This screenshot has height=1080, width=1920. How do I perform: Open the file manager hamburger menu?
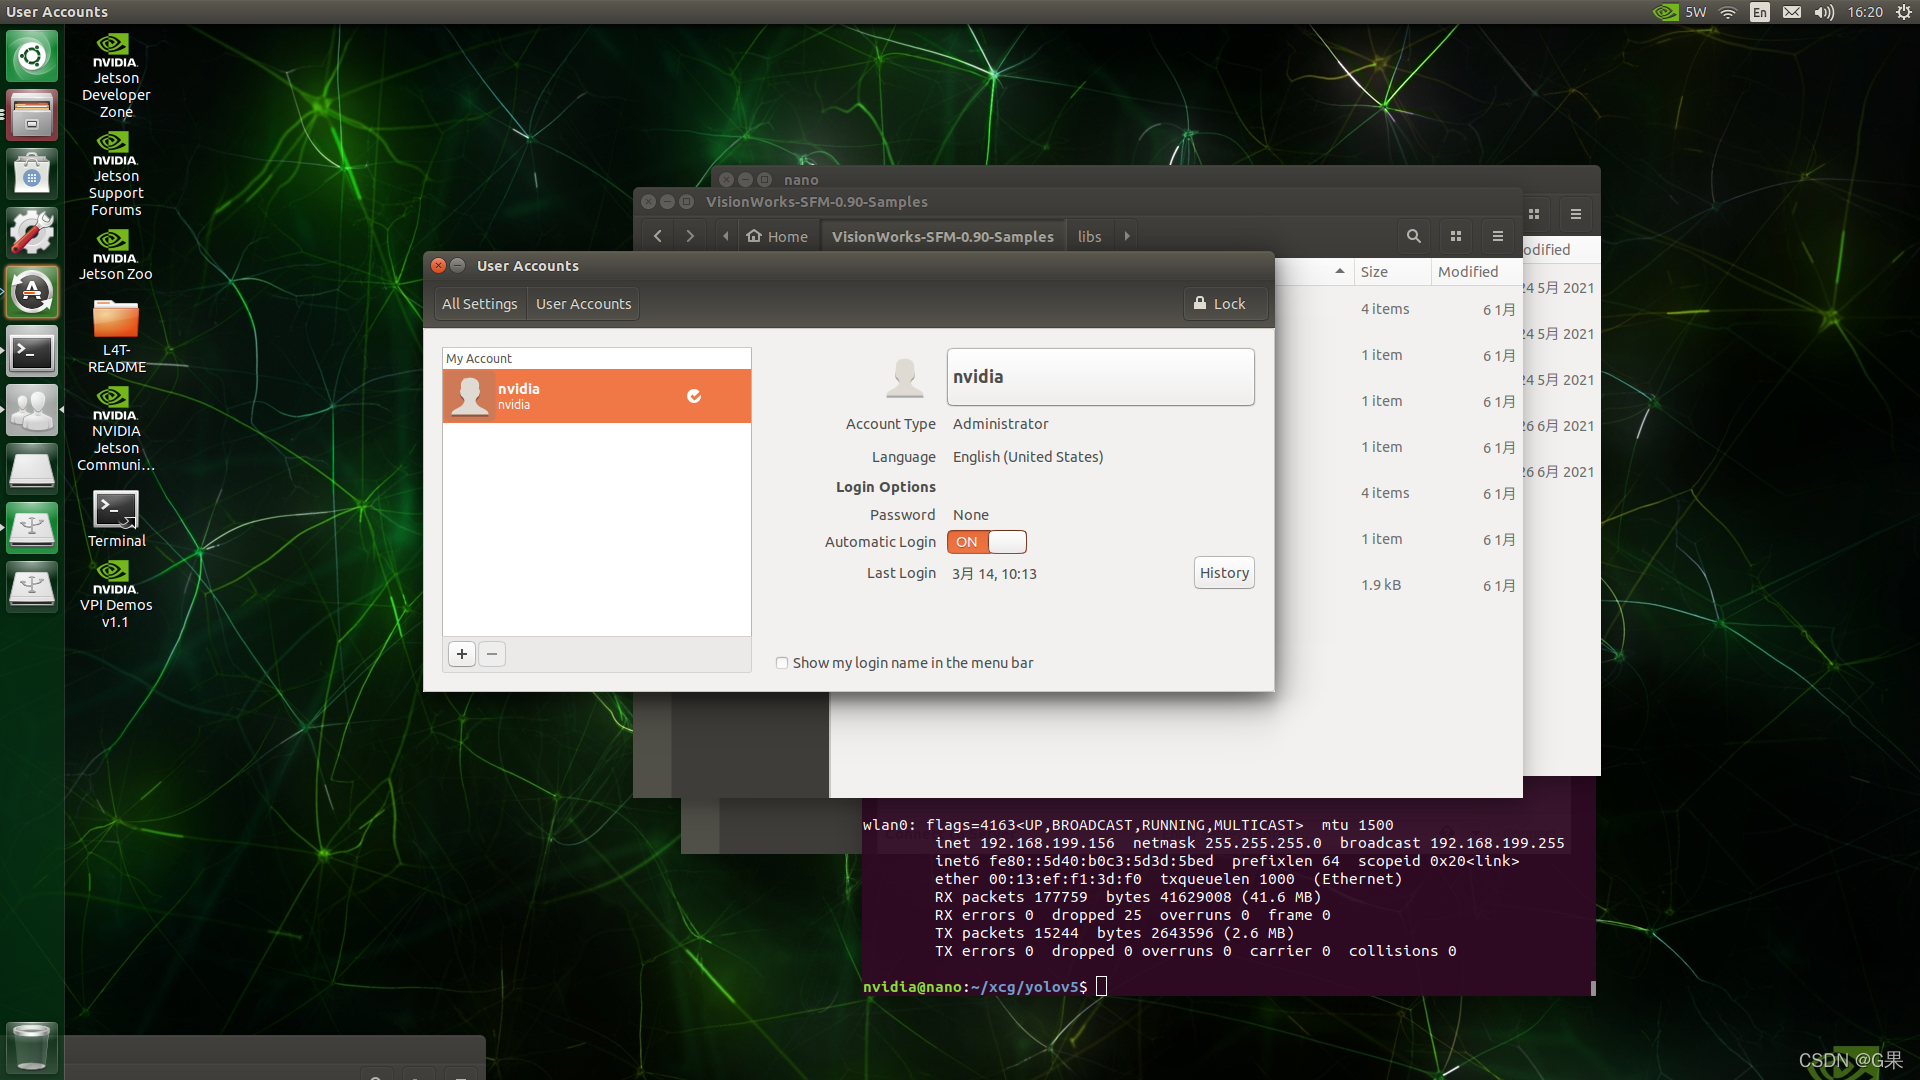tap(1497, 236)
